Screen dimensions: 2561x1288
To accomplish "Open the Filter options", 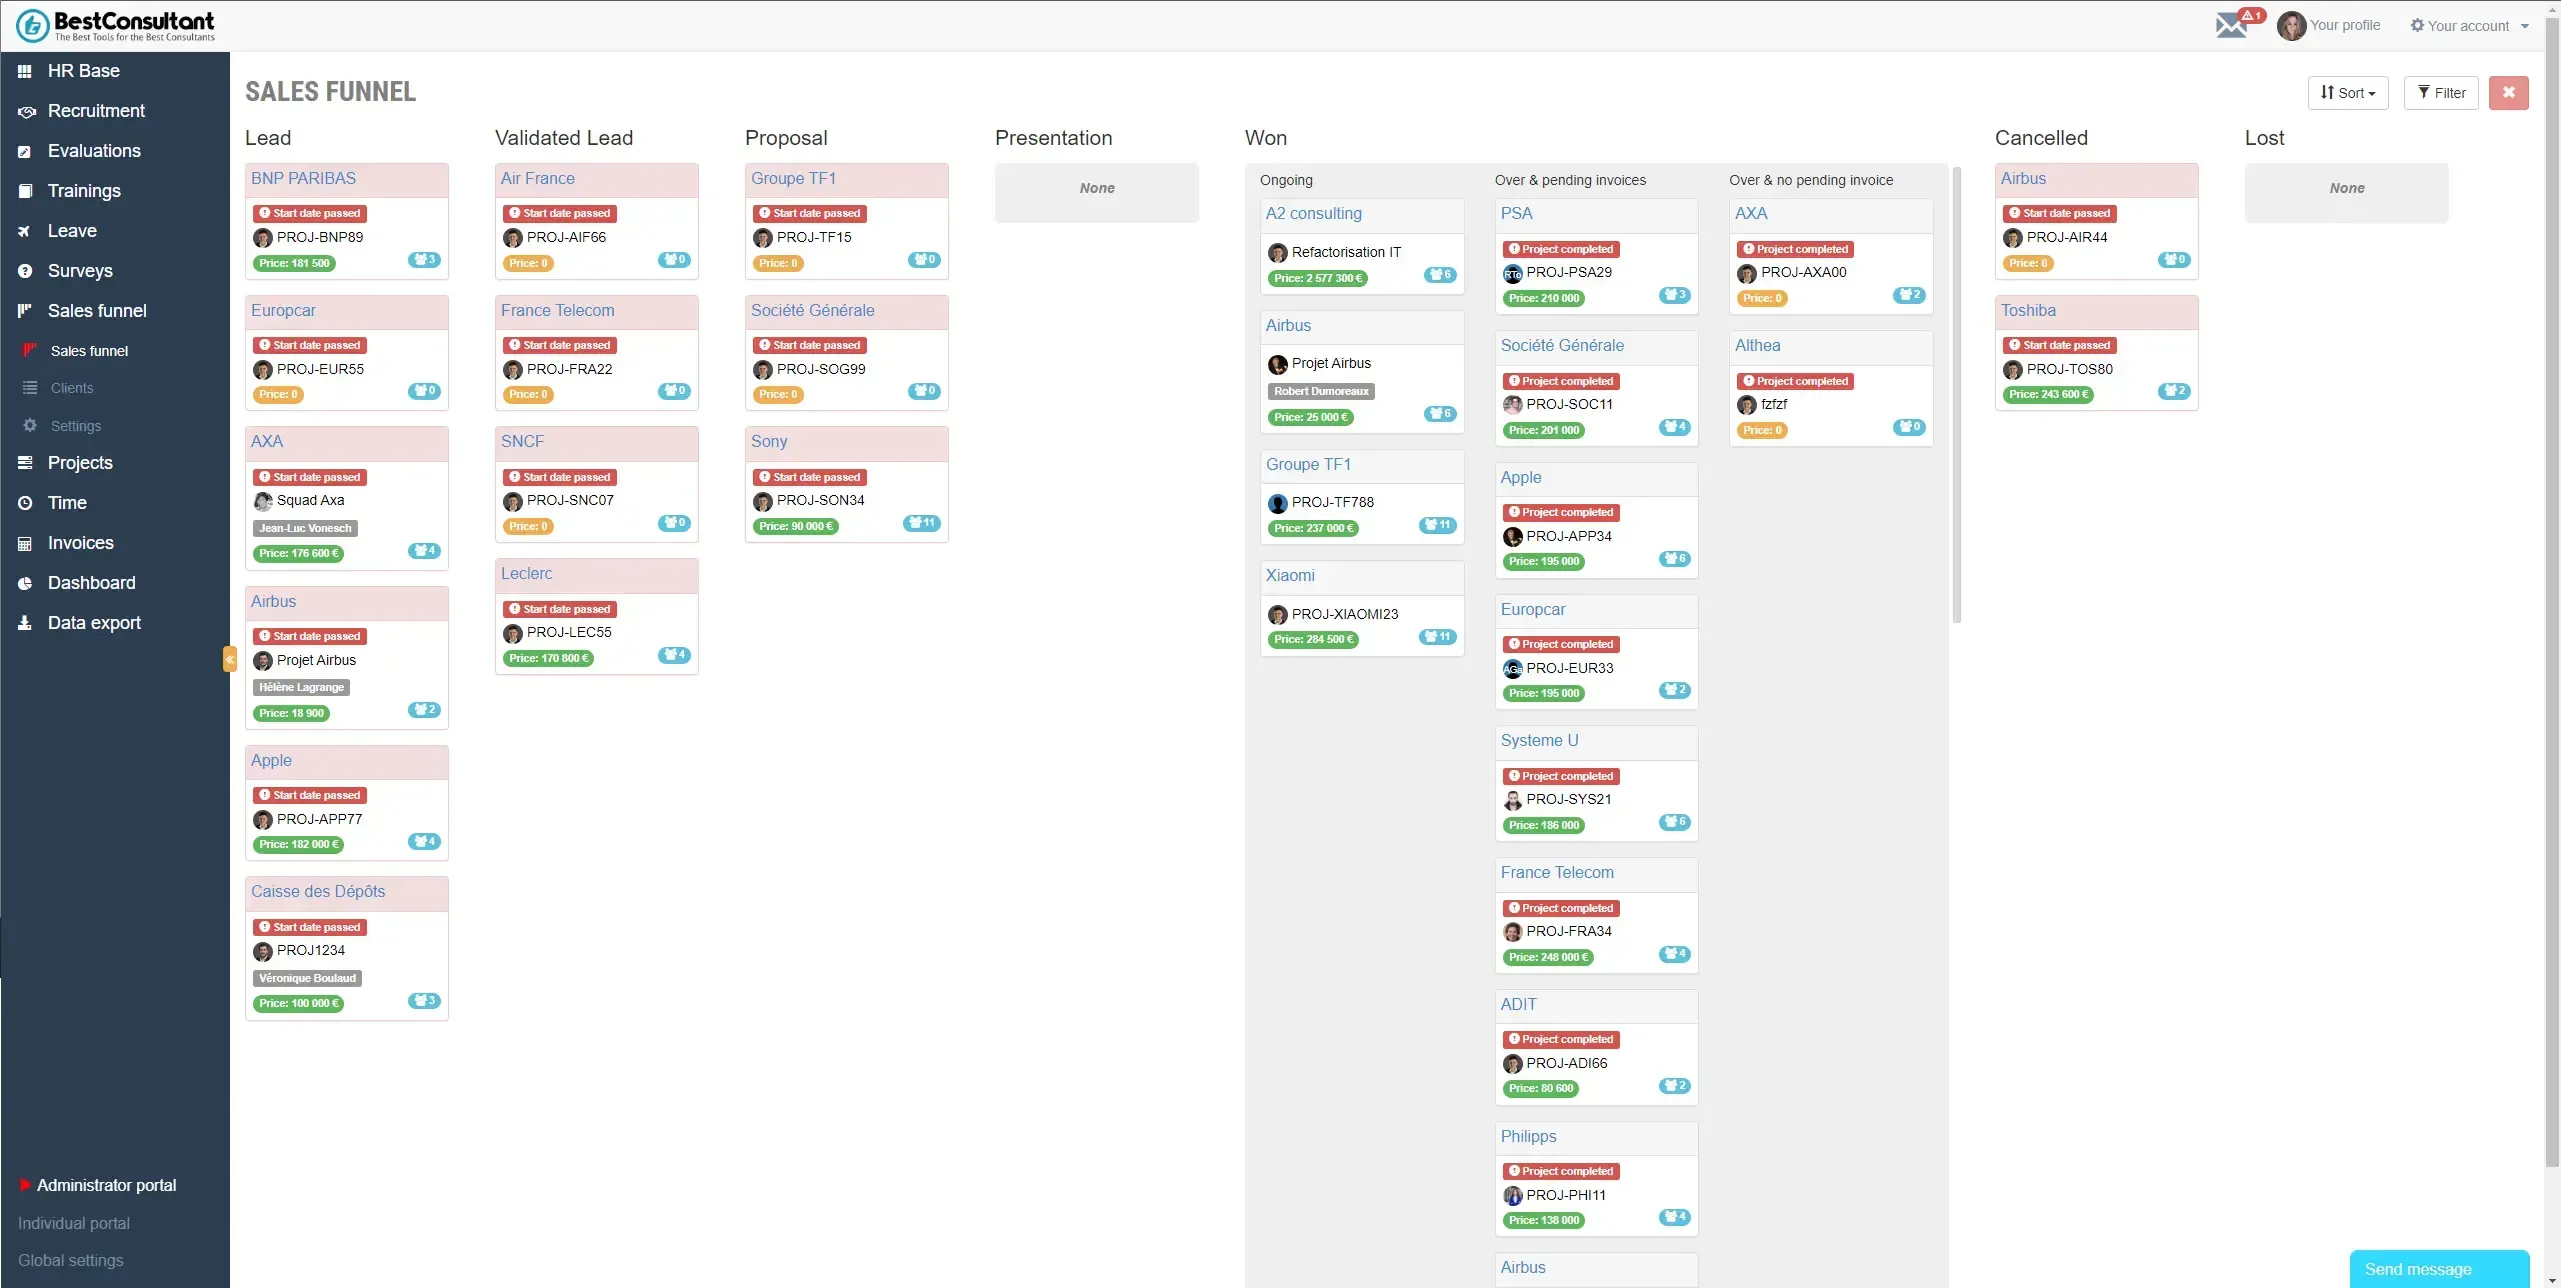I will point(2440,93).
